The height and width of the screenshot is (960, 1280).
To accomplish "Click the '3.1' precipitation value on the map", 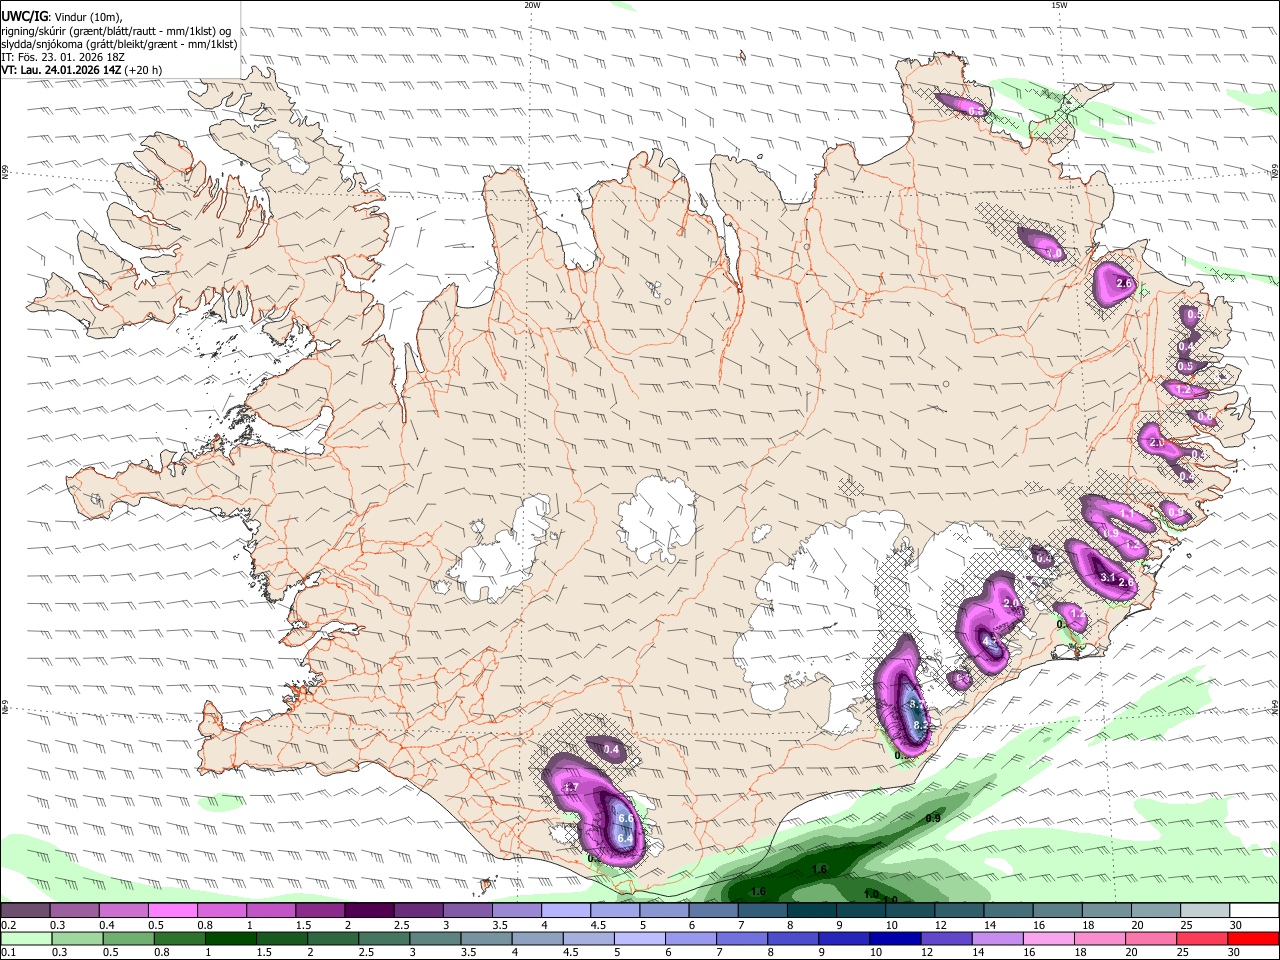I will click(x=1107, y=578).
